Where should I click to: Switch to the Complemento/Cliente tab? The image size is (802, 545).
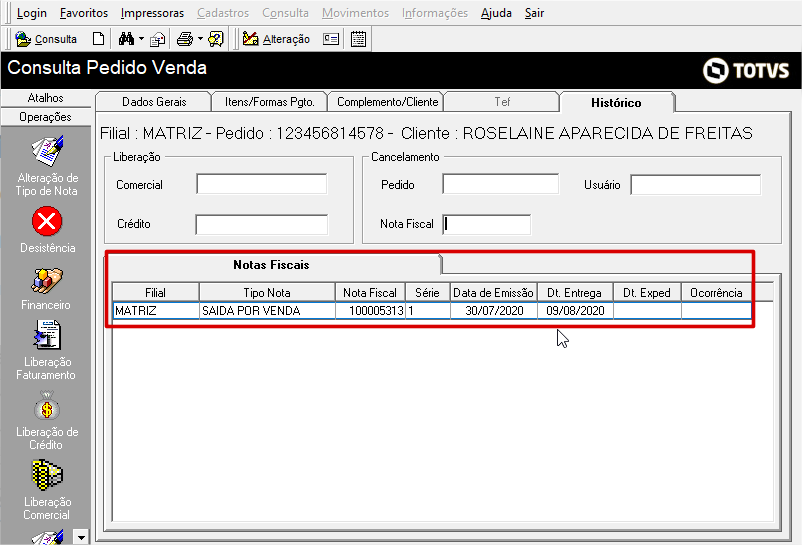click(387, 102)
